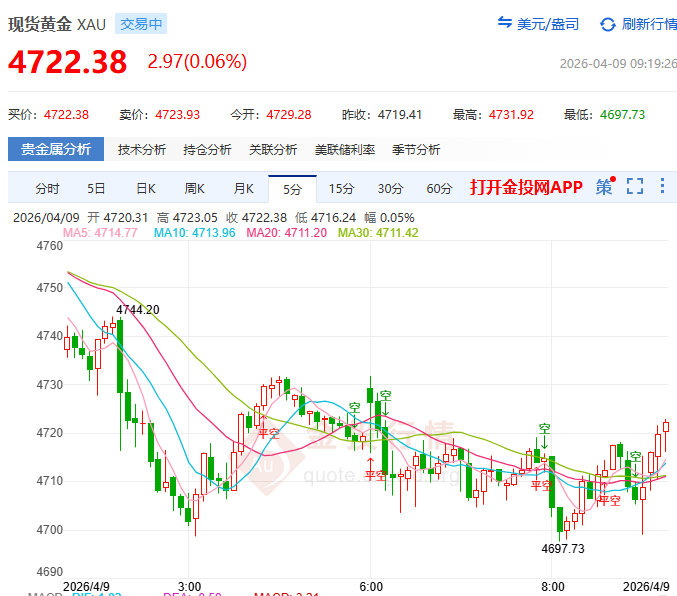Screen dimensions: 677x596
Task: Click the 美元/盎司 unit link
Action: point(548,24)
